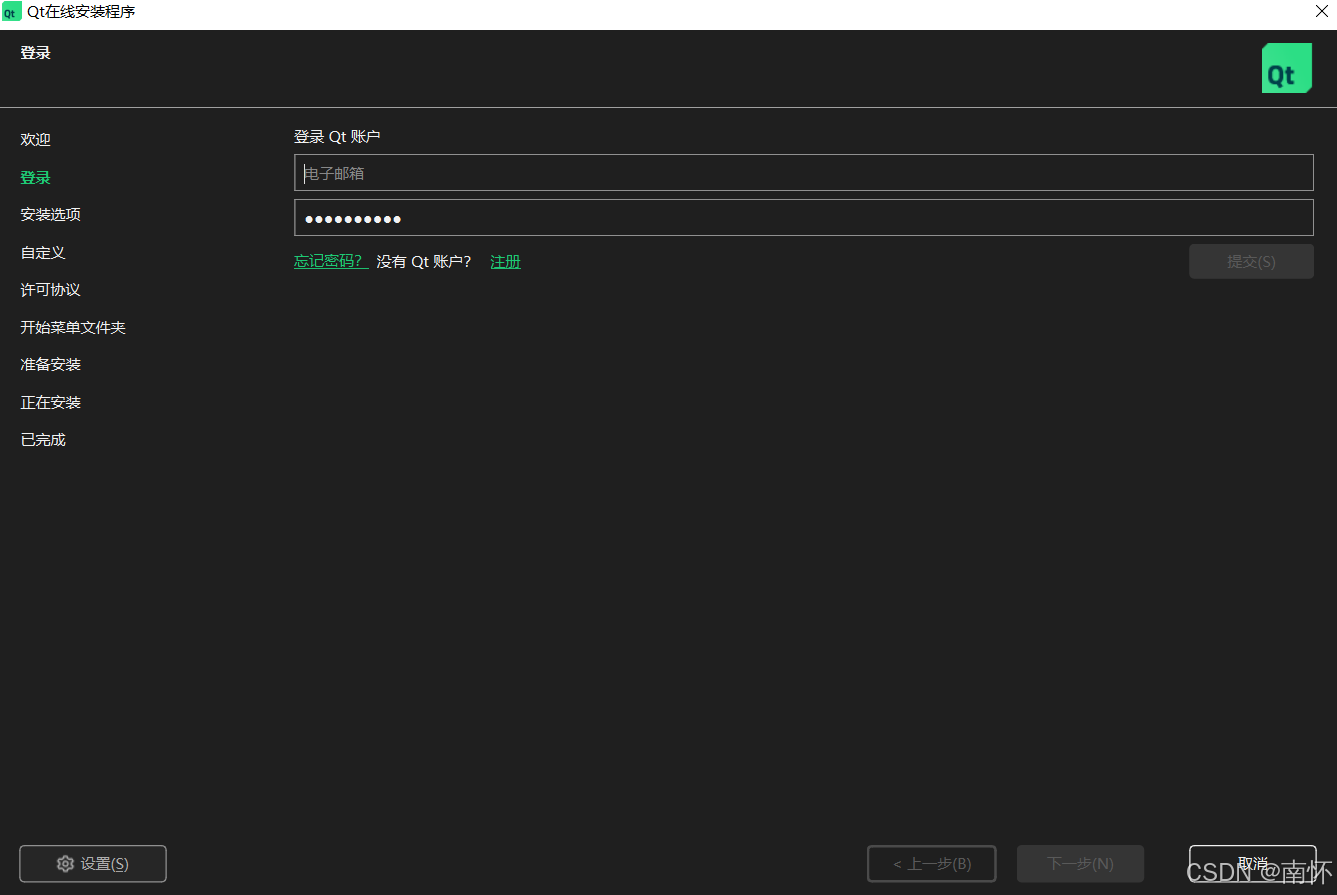Choose the 许可协议 step
Screen dimensions: 1337x895
click(50, 290)
